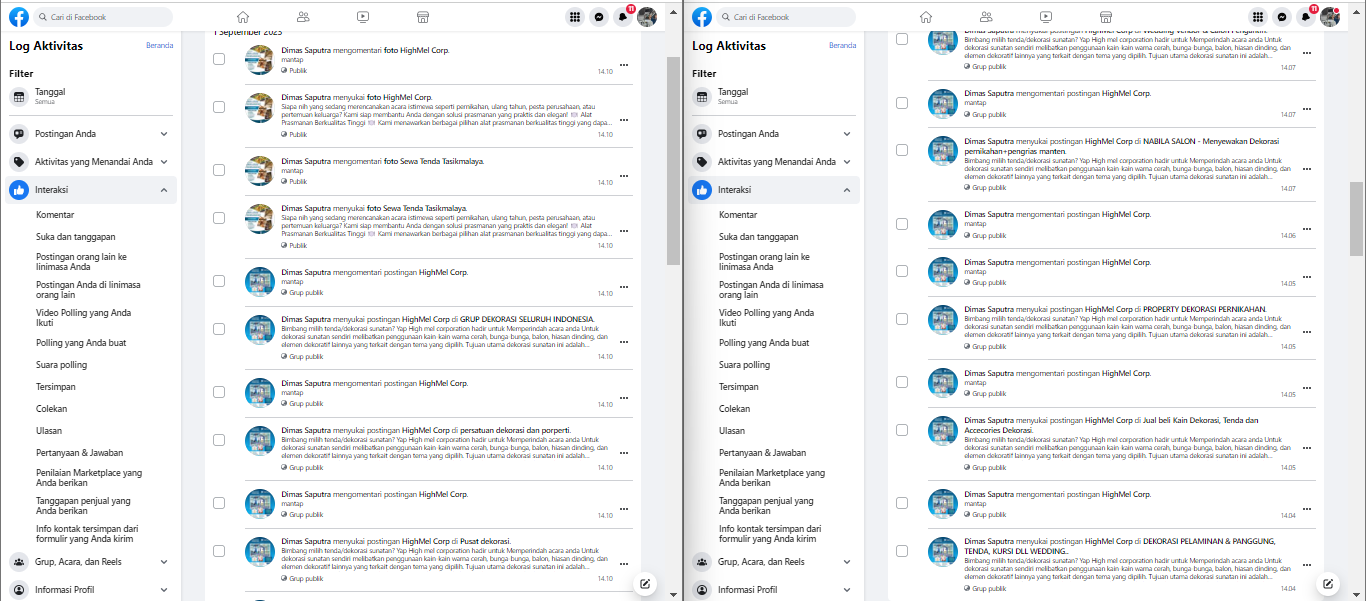1366x601 pixels.
Task: Check the 'persatuan dekorasi dan porperti' row checkbox
Action: pos(219,440)
